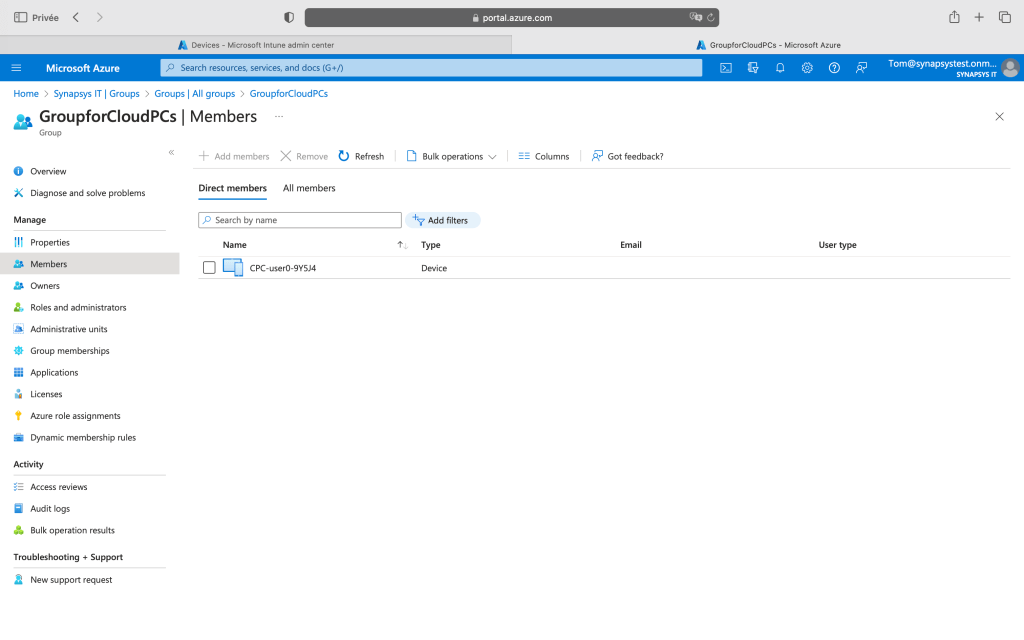Click the CPC-user0-9Y5J4 device icon
The width and height of the screenshot is (1024, 640).
[x=233, y=267]
